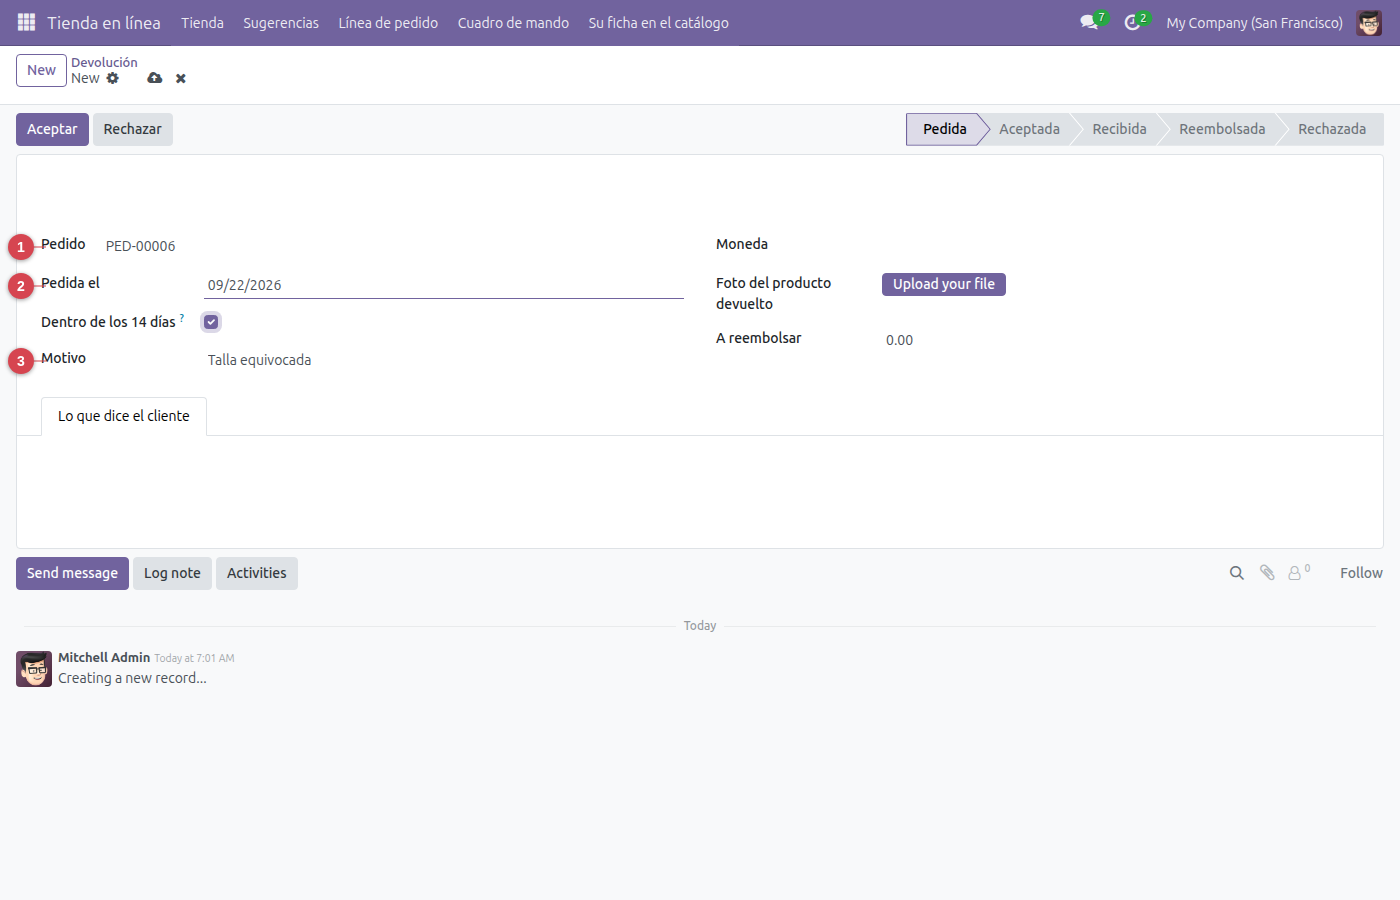The height and width of the screenshot is (900, 1400).
Task: Open Mitchell Admin user avatar menu
Action: [x=1369, y=22]
